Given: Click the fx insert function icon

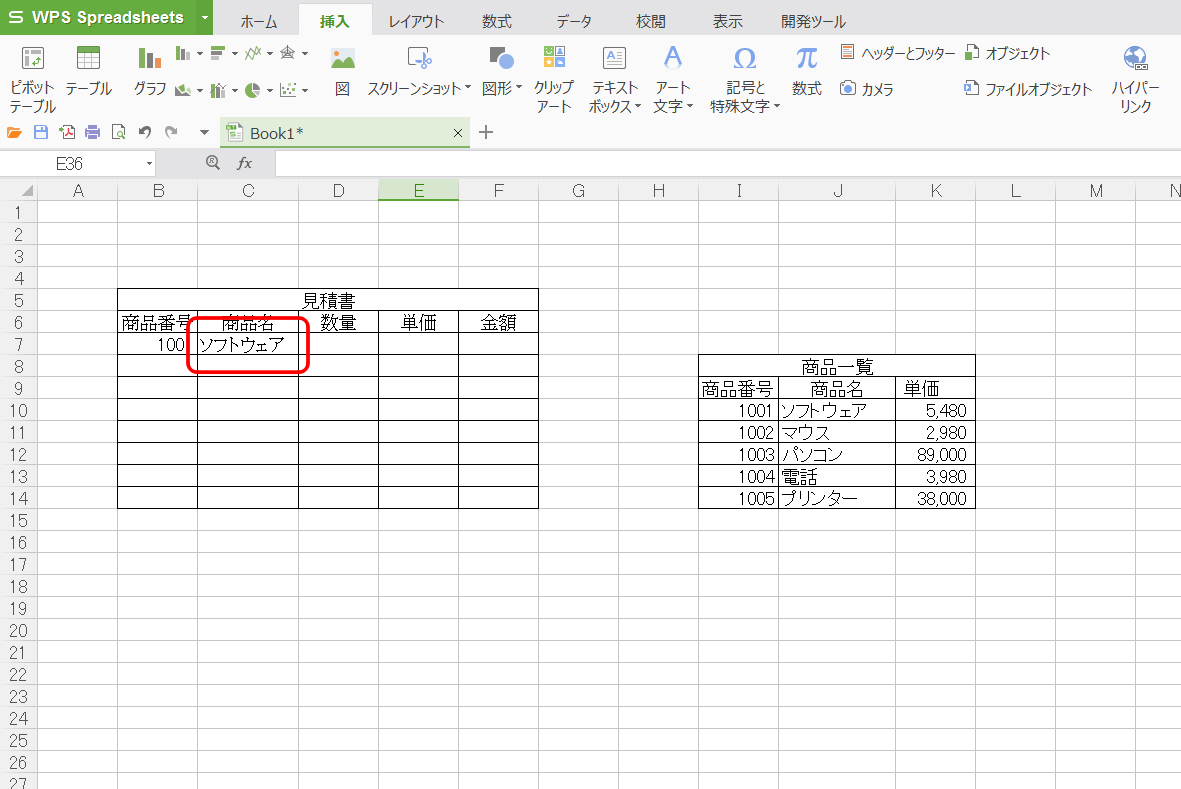Looking at the screenshot, I should 245,163.
